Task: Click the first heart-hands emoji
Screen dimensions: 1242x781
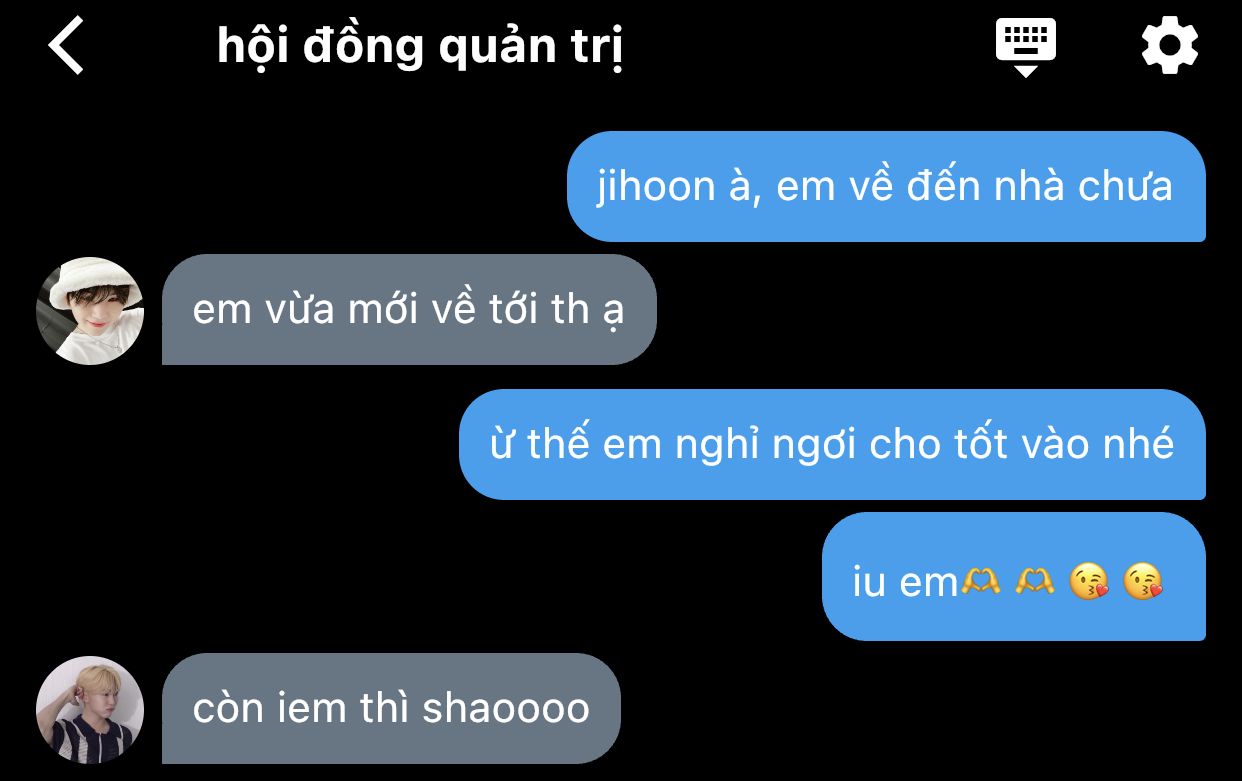Action: pos(980,580)
